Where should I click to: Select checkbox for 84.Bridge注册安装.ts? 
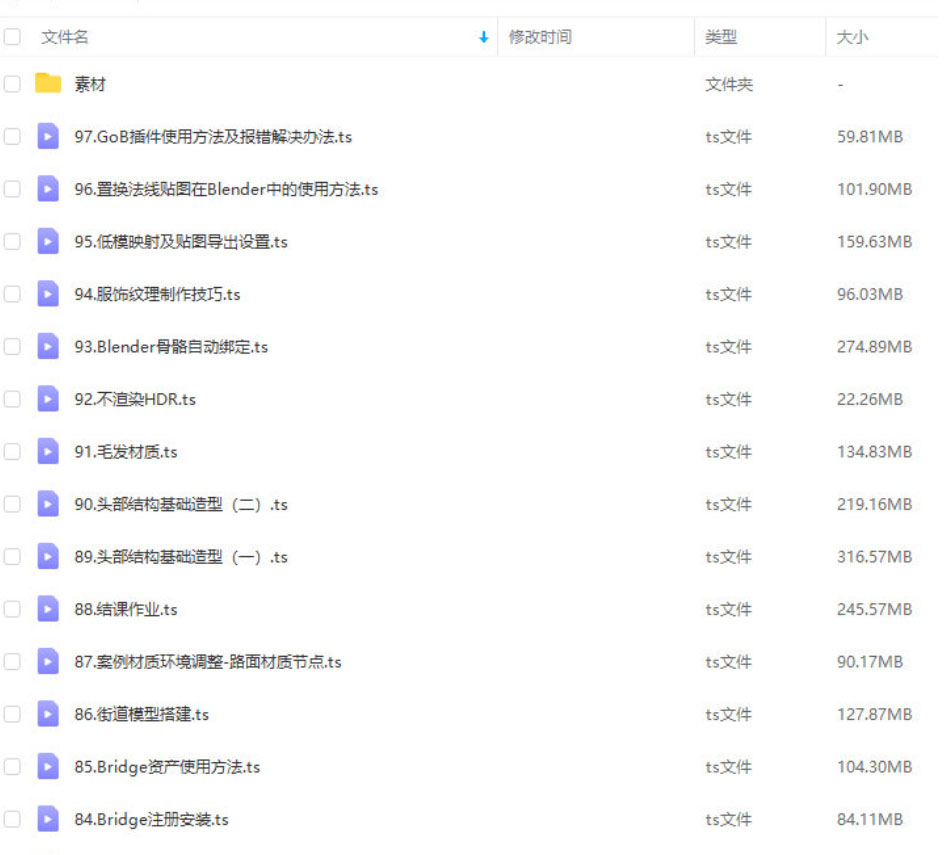tap(12, 819)
